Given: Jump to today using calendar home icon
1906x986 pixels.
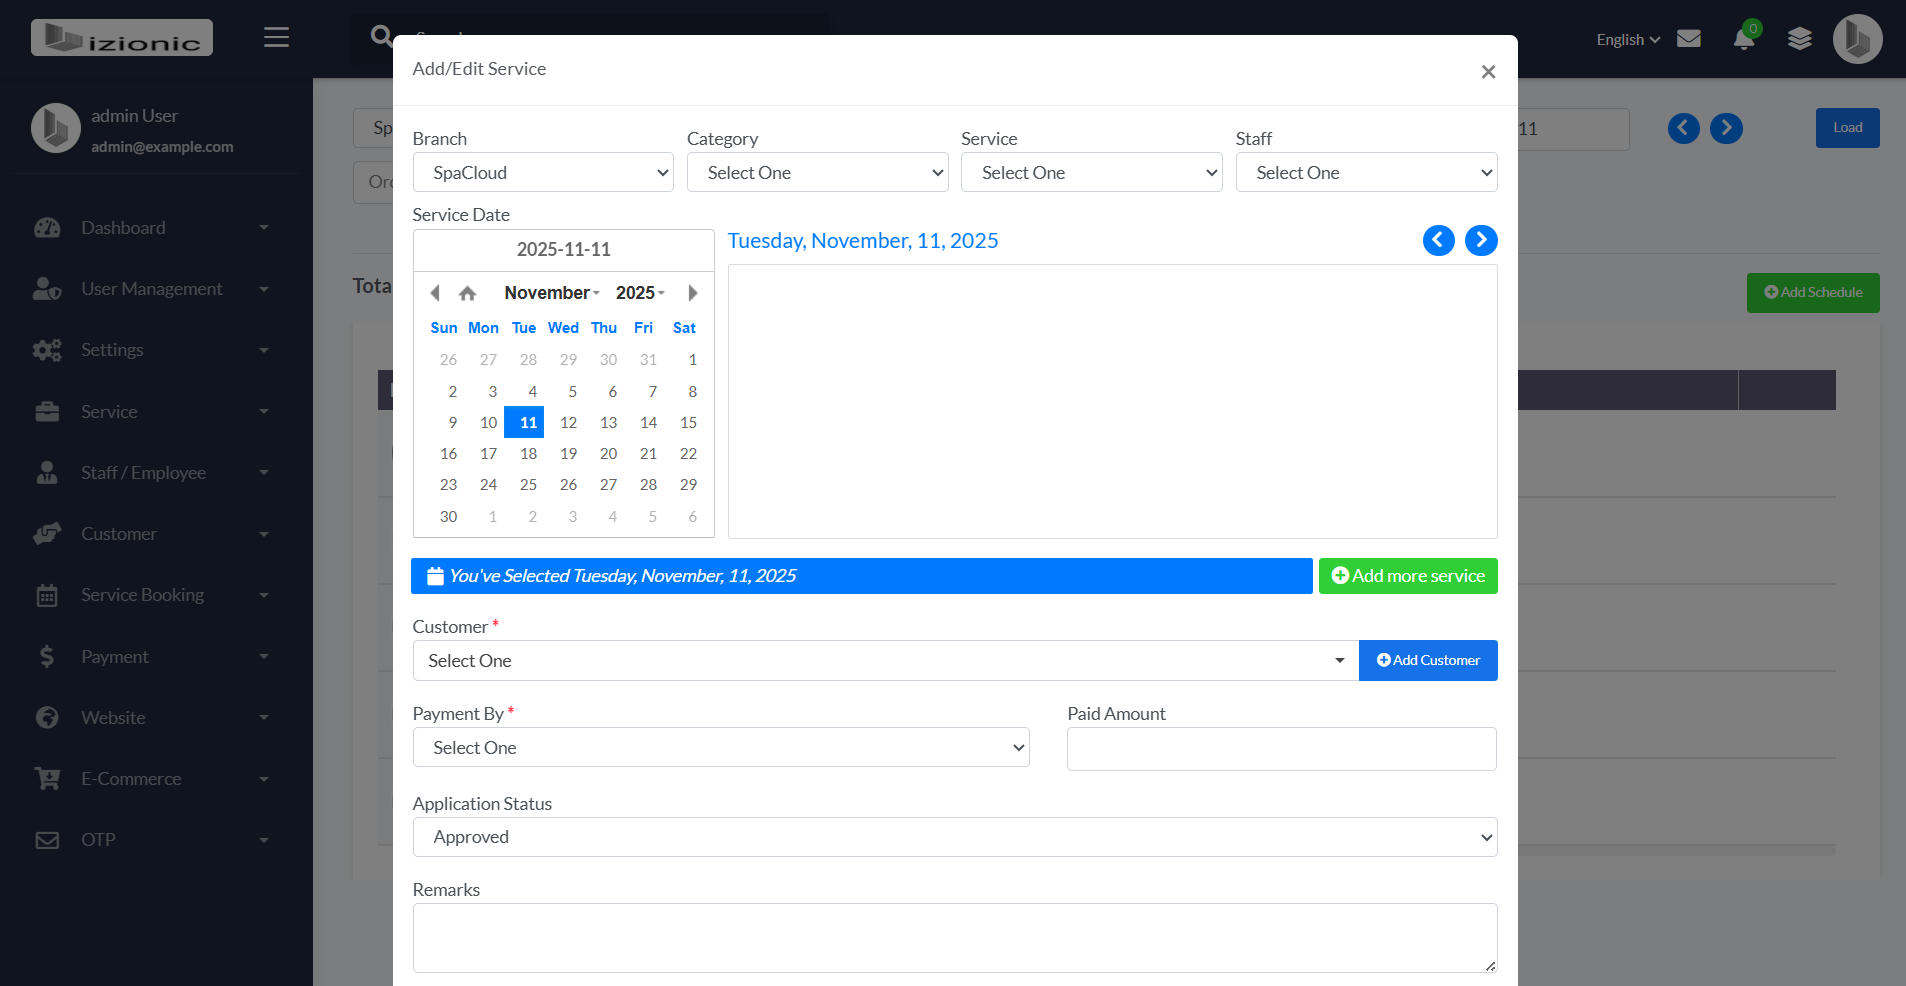Looking at the screenshot, I should coord(467,293).
